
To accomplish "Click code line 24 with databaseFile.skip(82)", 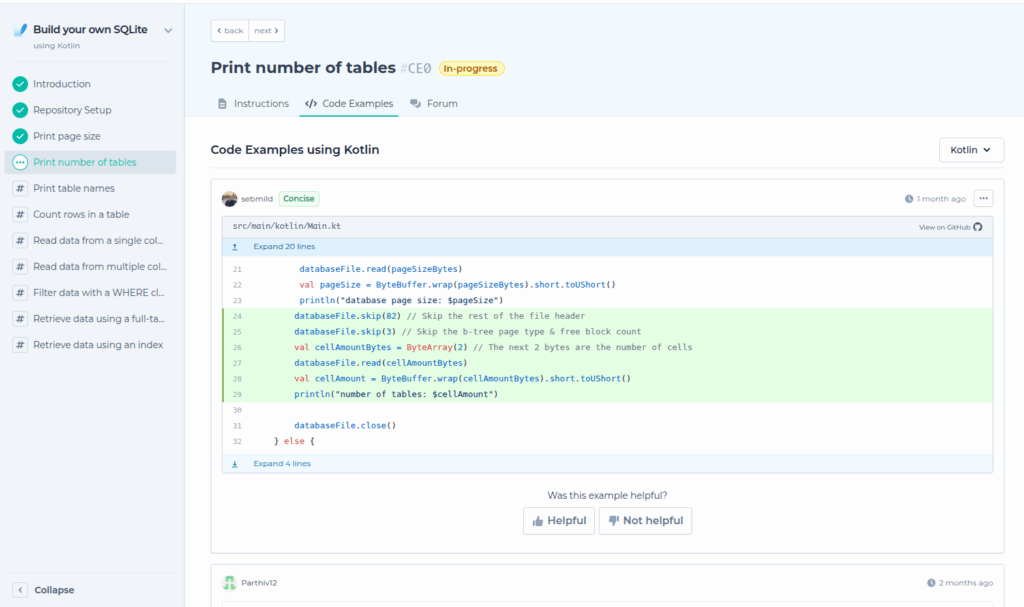I will pyautogui.click(x=607, y=316).
